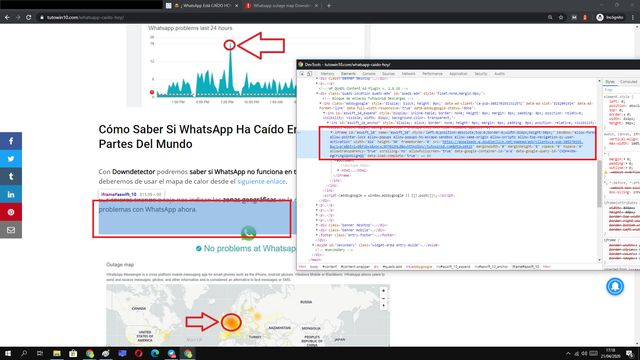
Task: Collapse the ins class adsbygoogle node
Action: coord(320,104)
